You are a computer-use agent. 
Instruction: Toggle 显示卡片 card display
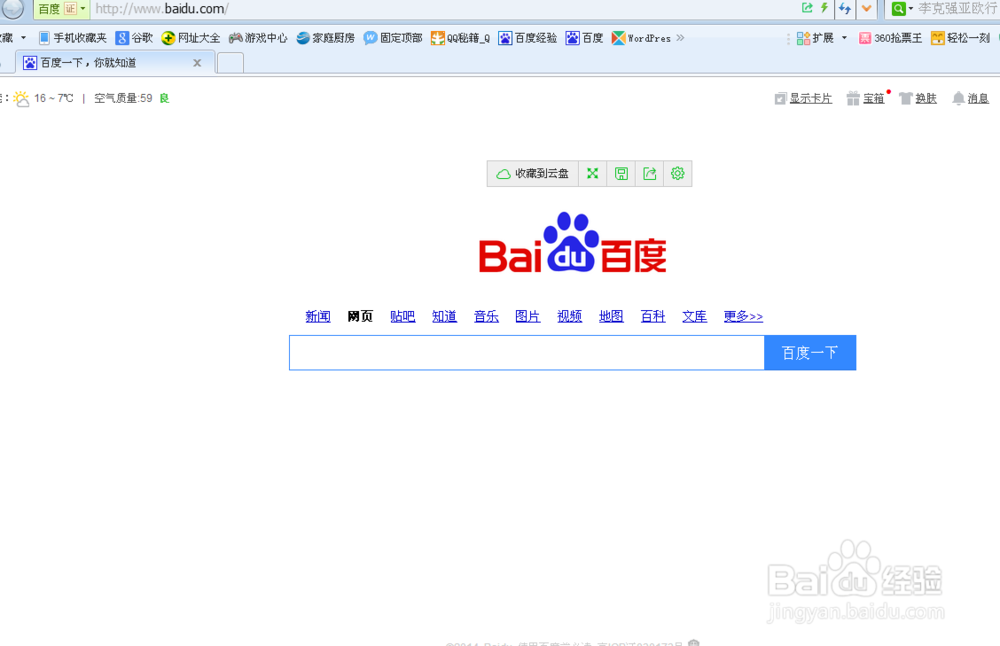tap(803, 98)
